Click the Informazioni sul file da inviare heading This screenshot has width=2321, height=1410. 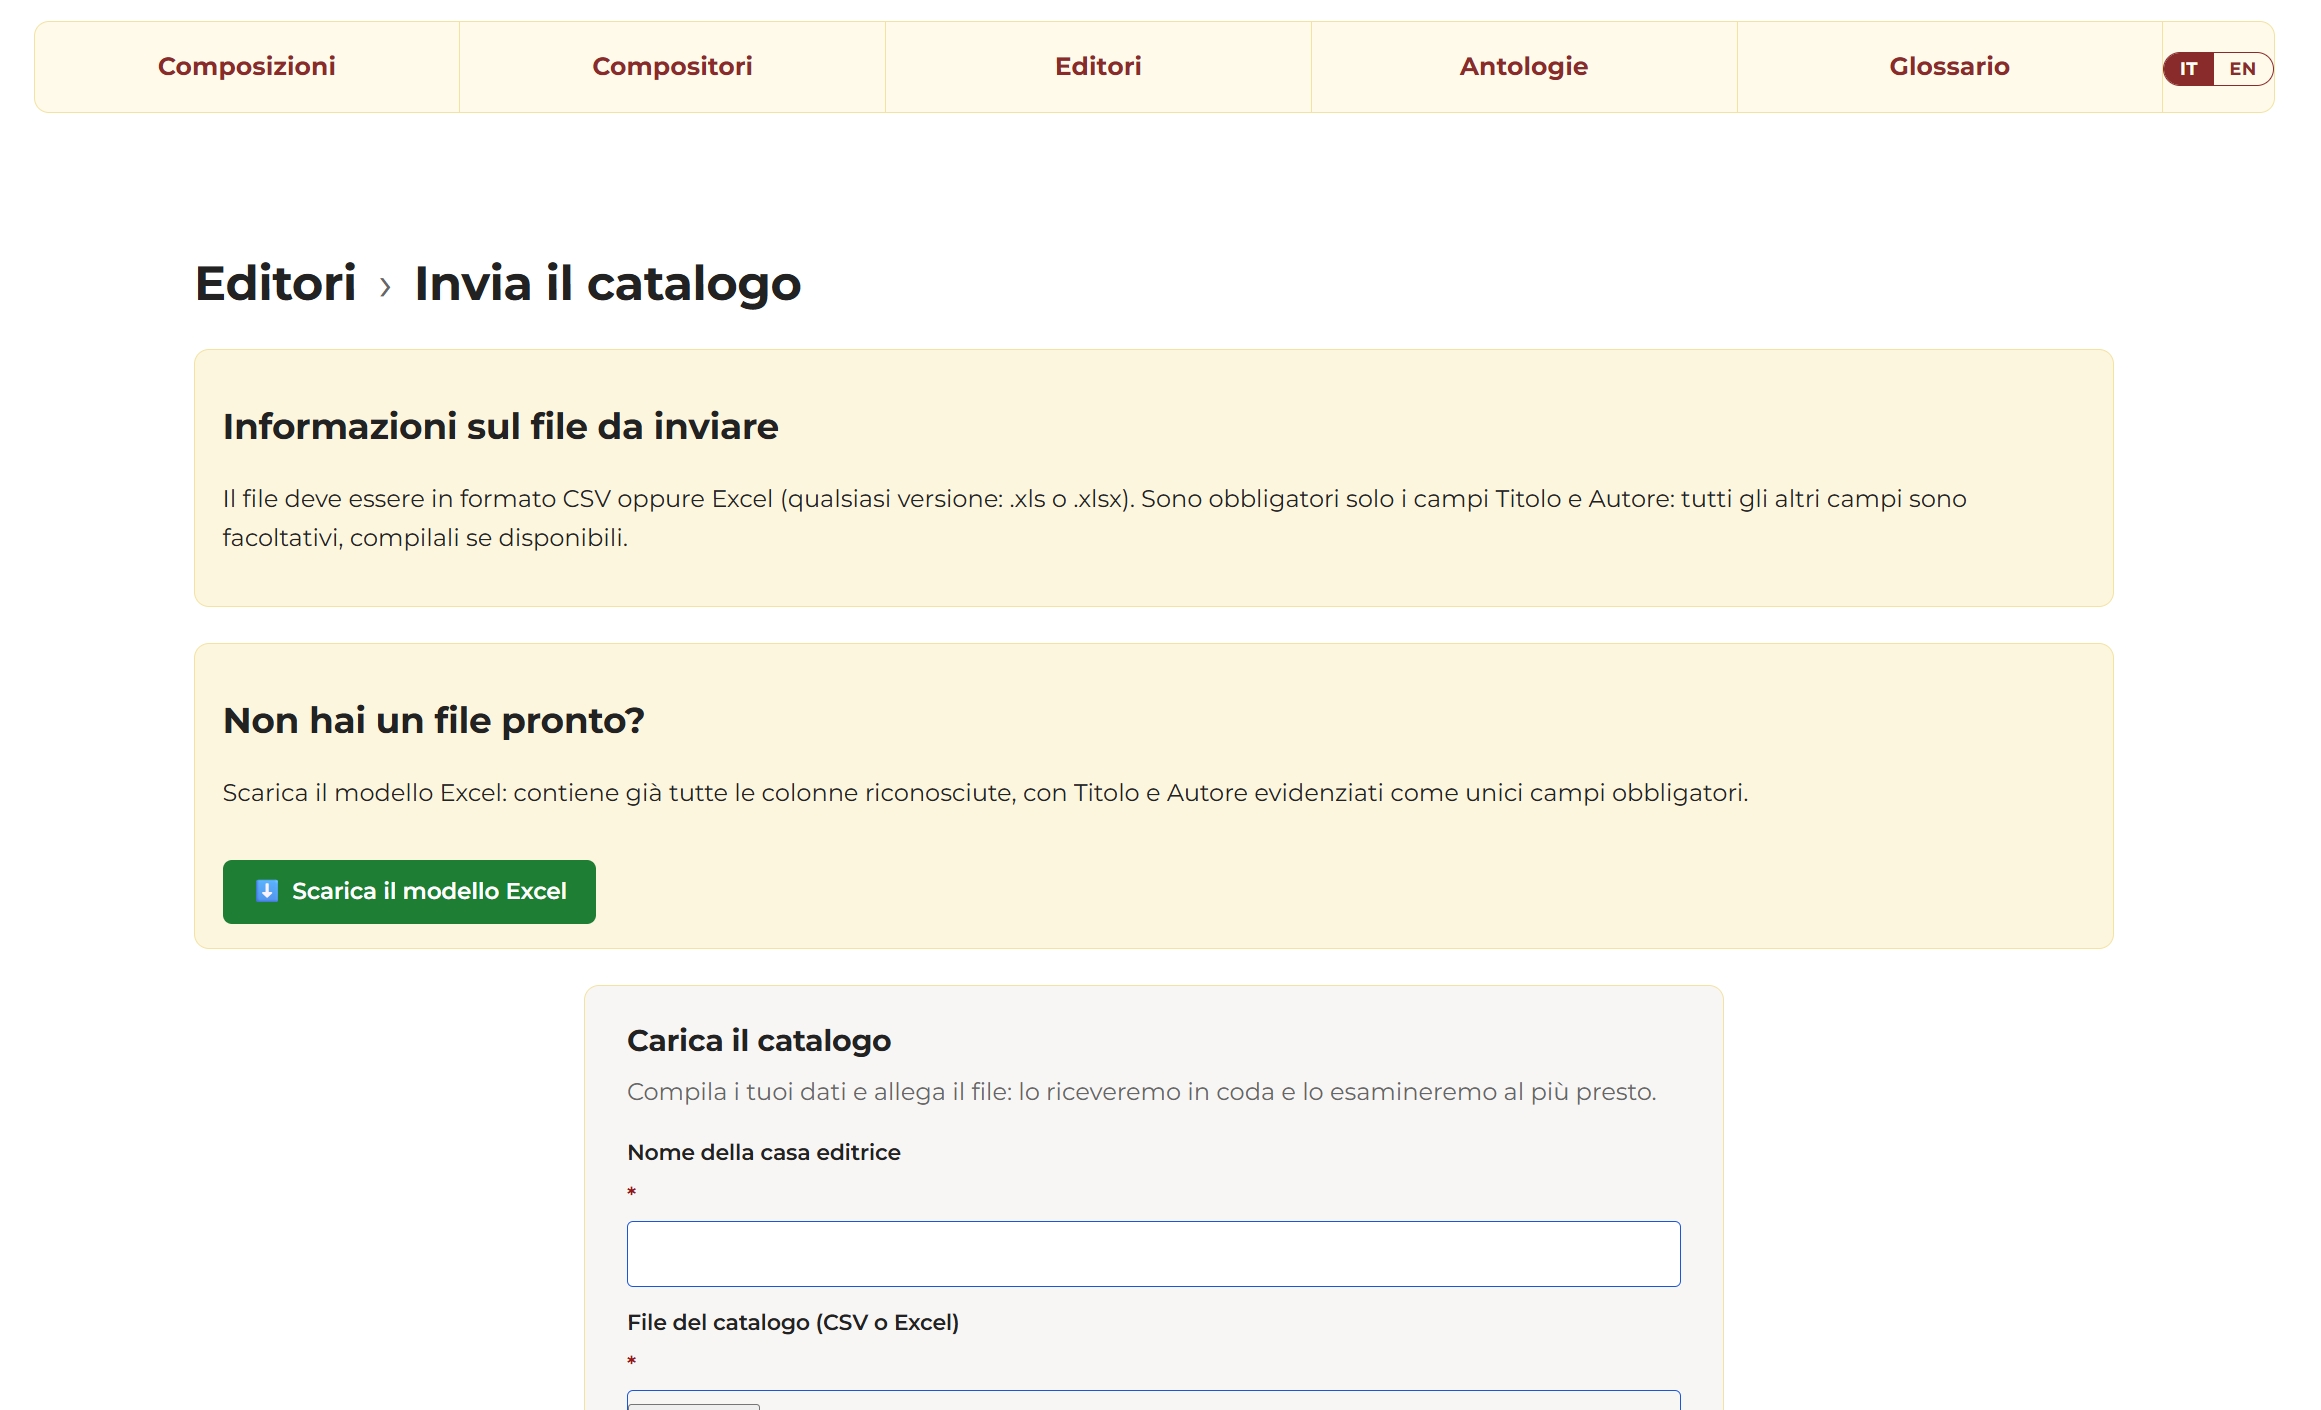point(500,426)
